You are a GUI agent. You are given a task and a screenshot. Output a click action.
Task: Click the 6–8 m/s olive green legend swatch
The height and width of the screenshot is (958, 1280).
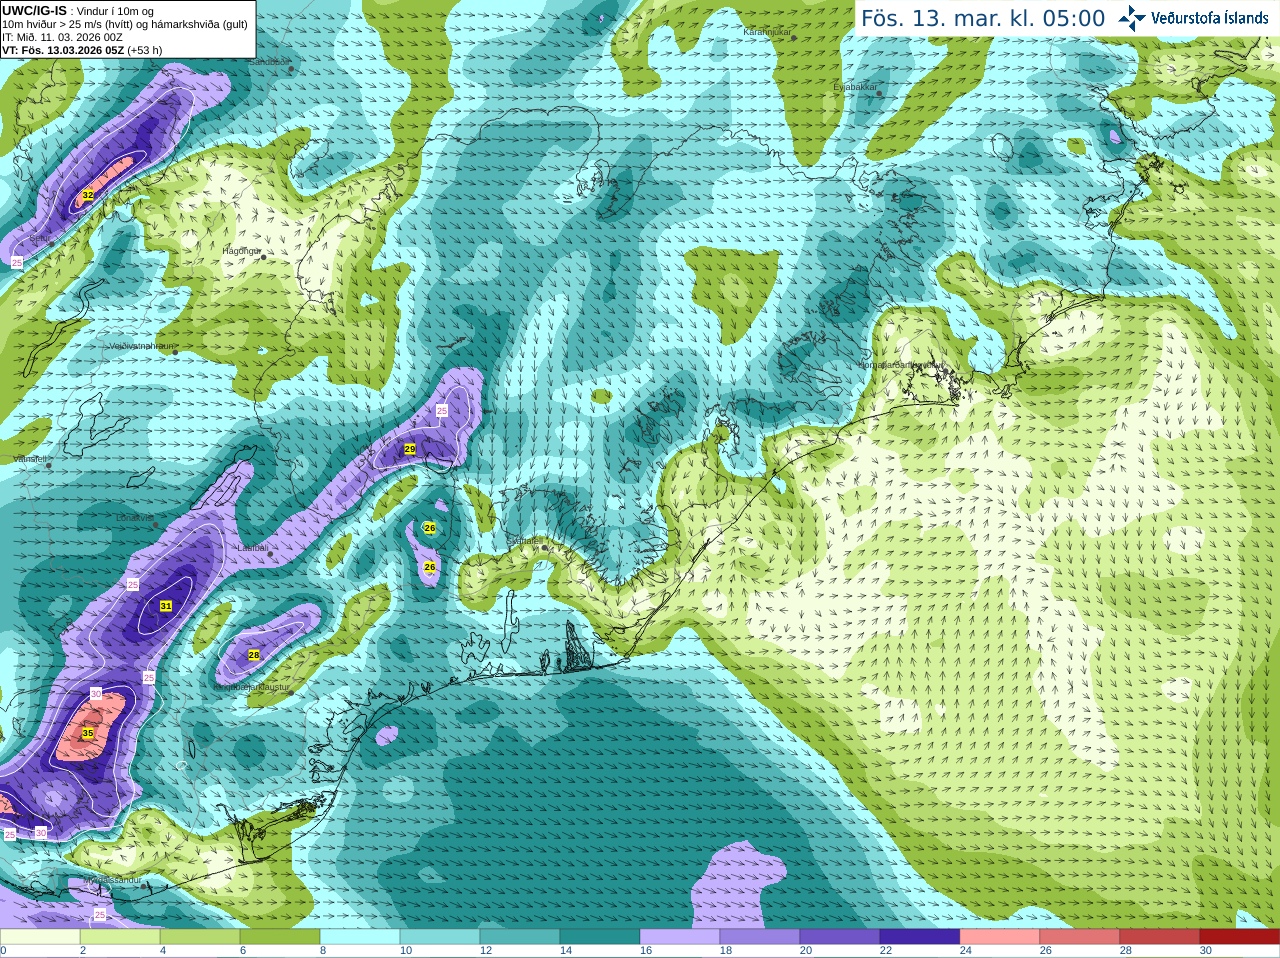280,937
